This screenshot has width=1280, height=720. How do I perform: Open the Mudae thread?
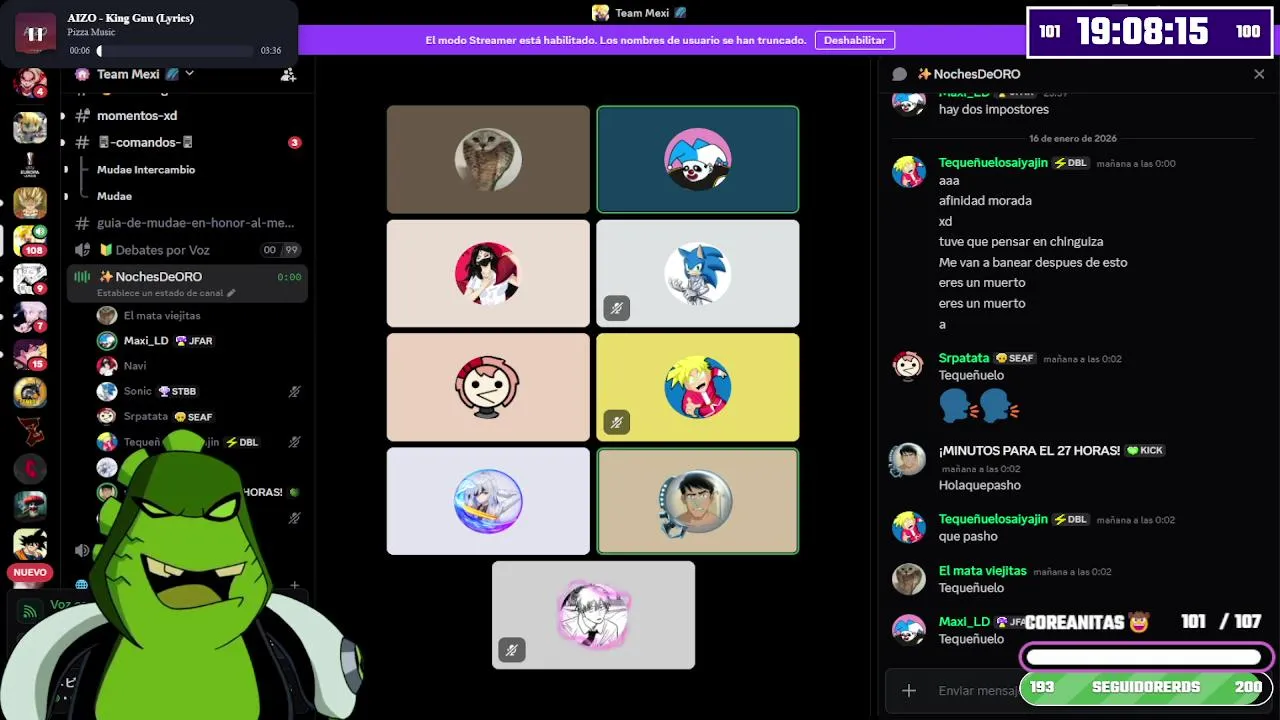[114, 196]
